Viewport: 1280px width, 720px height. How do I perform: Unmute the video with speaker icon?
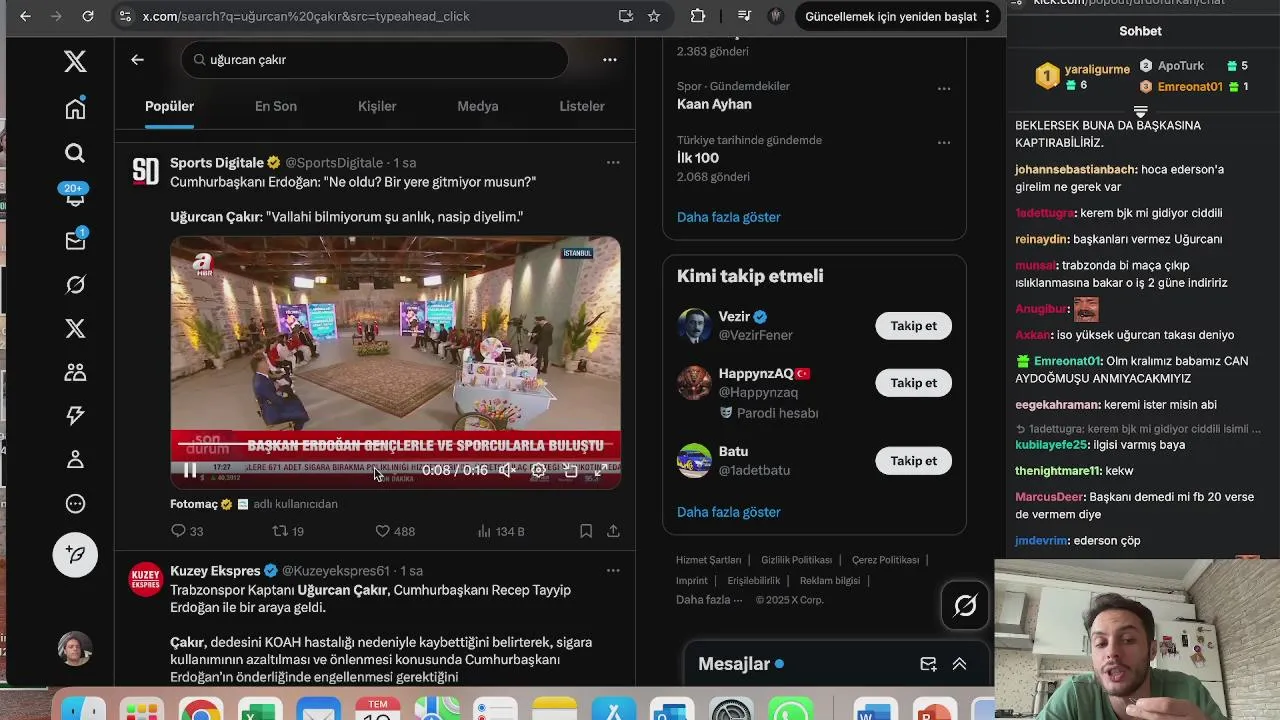click(507, 470)
